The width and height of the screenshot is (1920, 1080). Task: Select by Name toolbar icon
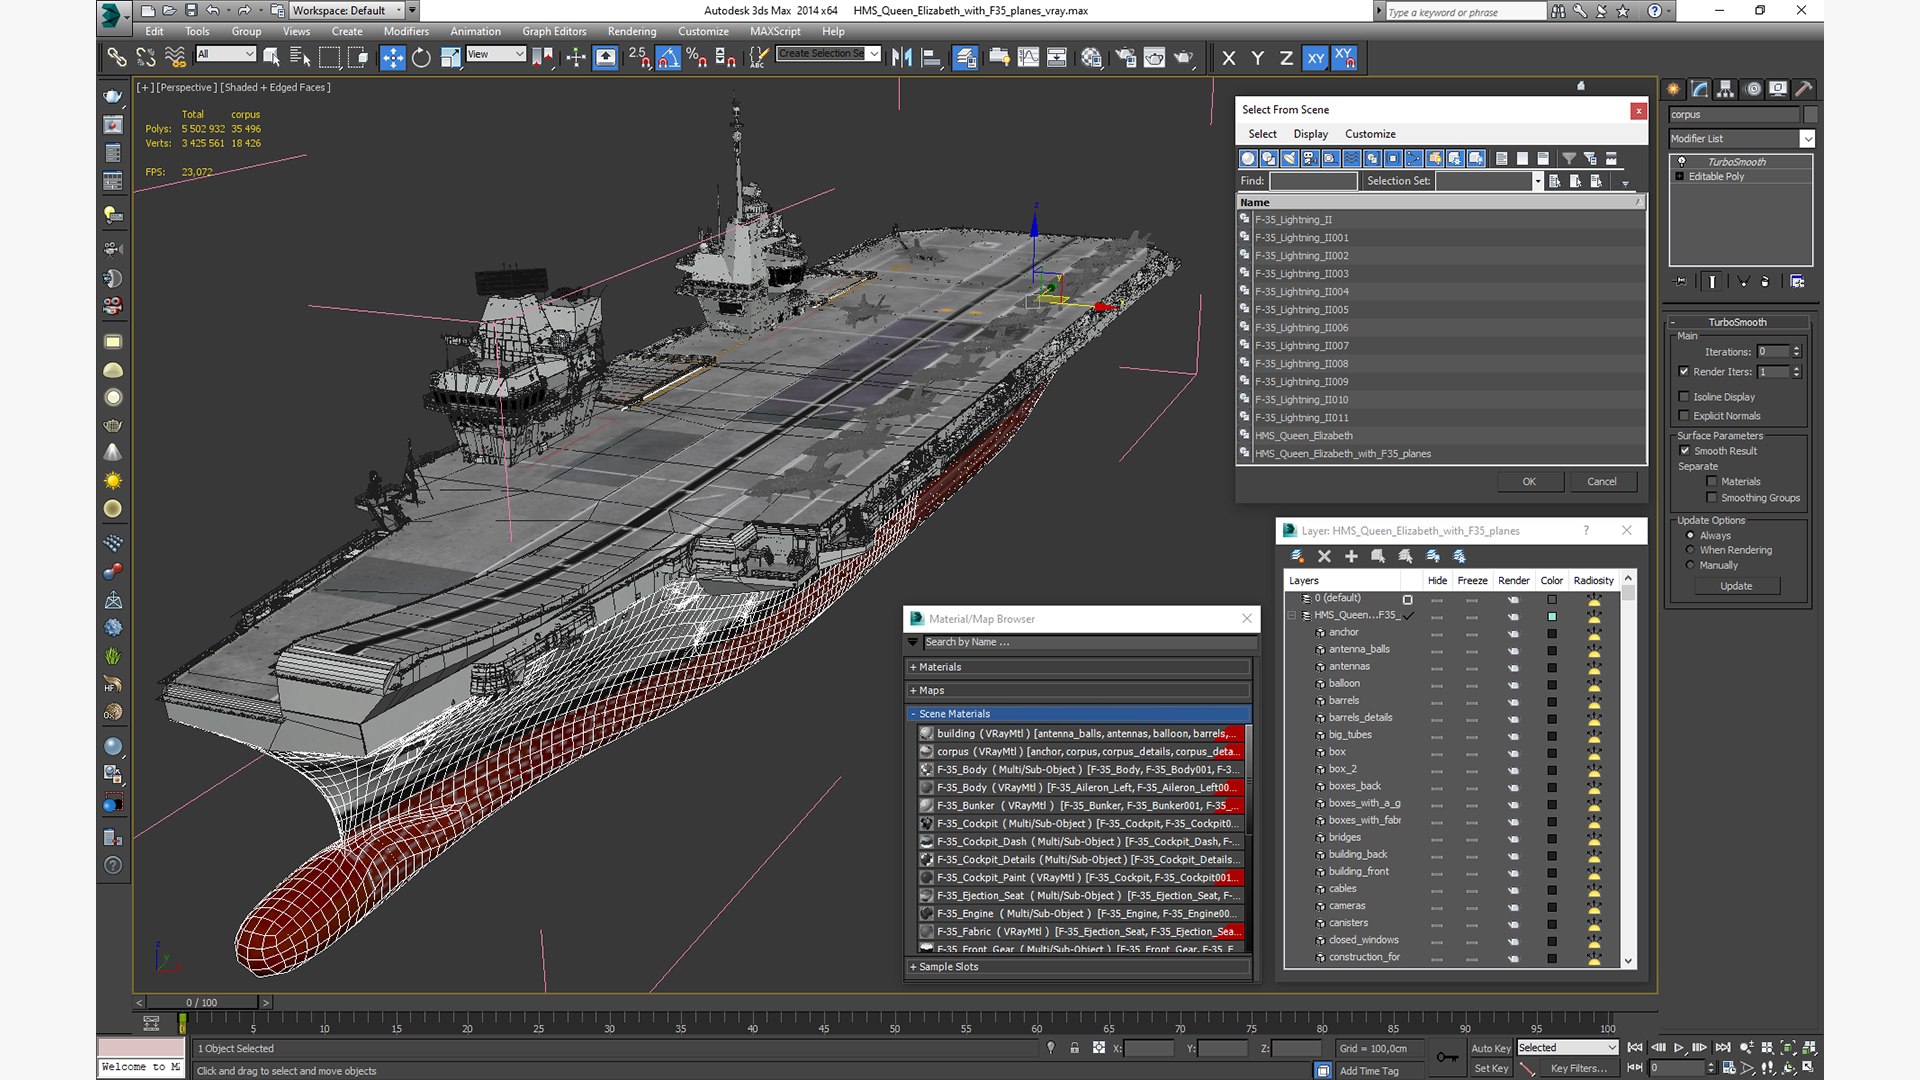(x=299, y=58)
